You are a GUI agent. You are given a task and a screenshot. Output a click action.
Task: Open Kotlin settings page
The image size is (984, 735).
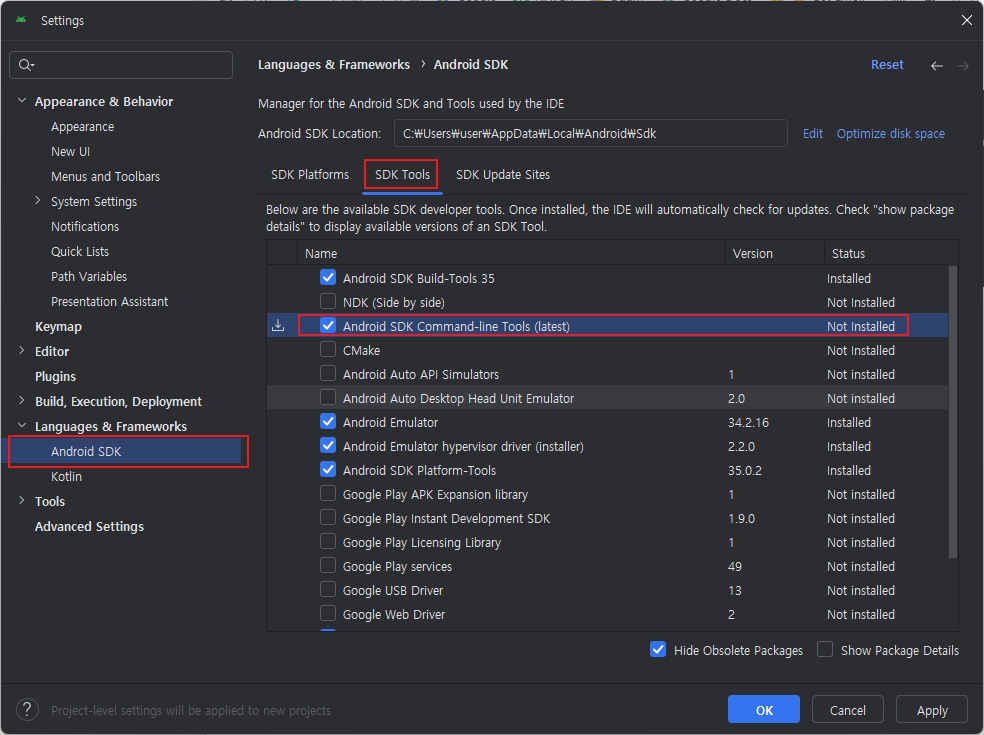pos(66,476)
